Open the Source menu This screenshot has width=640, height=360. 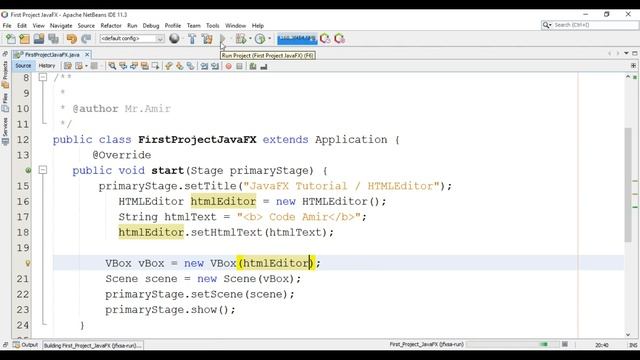(x=86, y=25)
